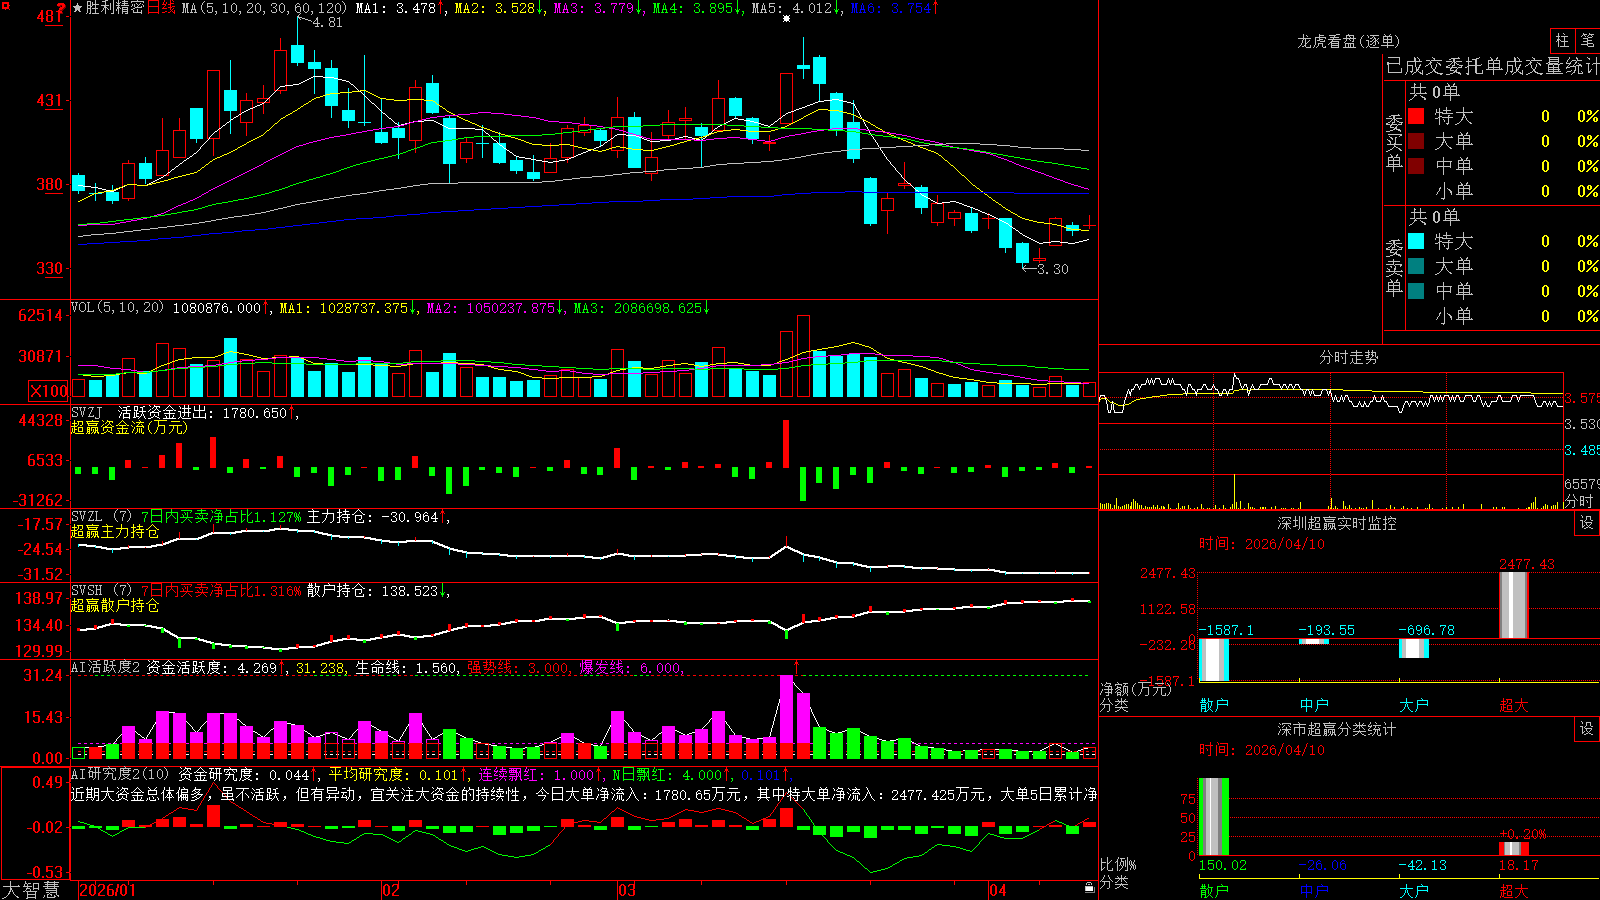Image resolution: width=1600 pixels, height=900 pixels.
Task: Click the white star marker above the candlestick peak
Action: coord(786,18)
